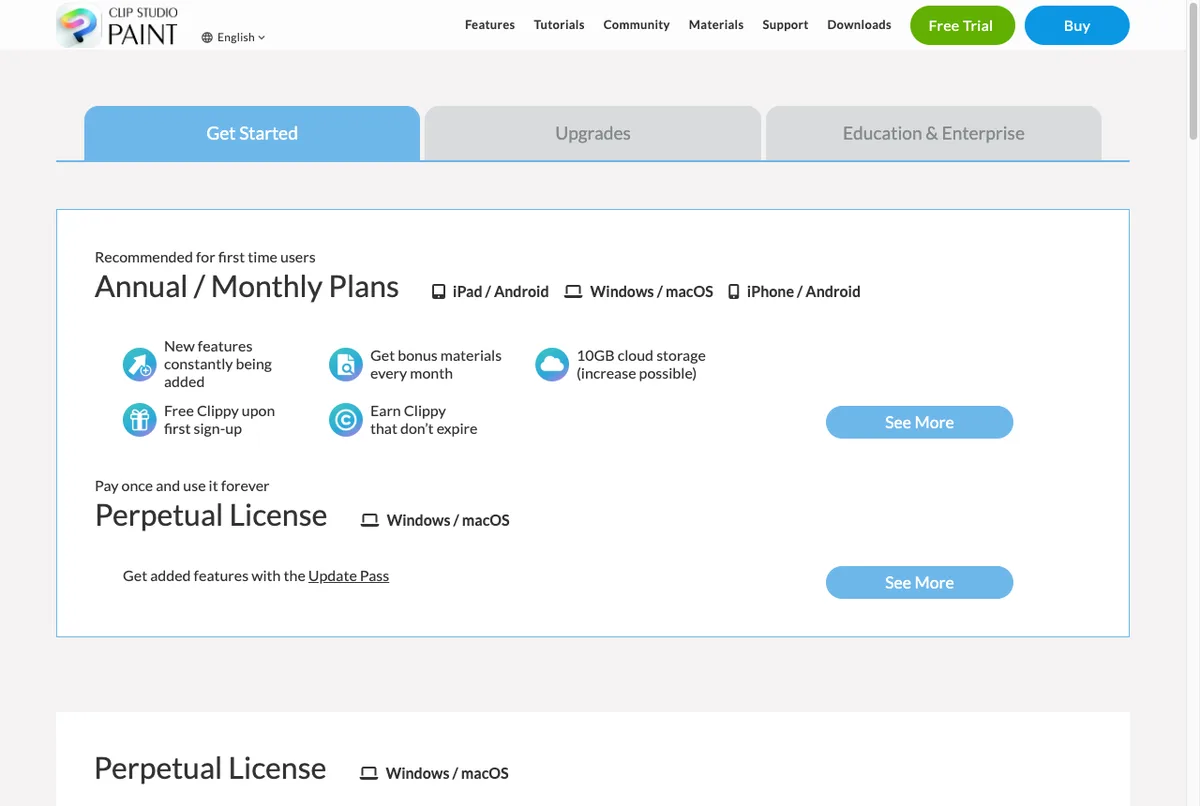Click the page's vertical scrollbar thumb
The height and width of the screenshot is (806, 1200).
pyautogui.click(x=1193, y=70)
